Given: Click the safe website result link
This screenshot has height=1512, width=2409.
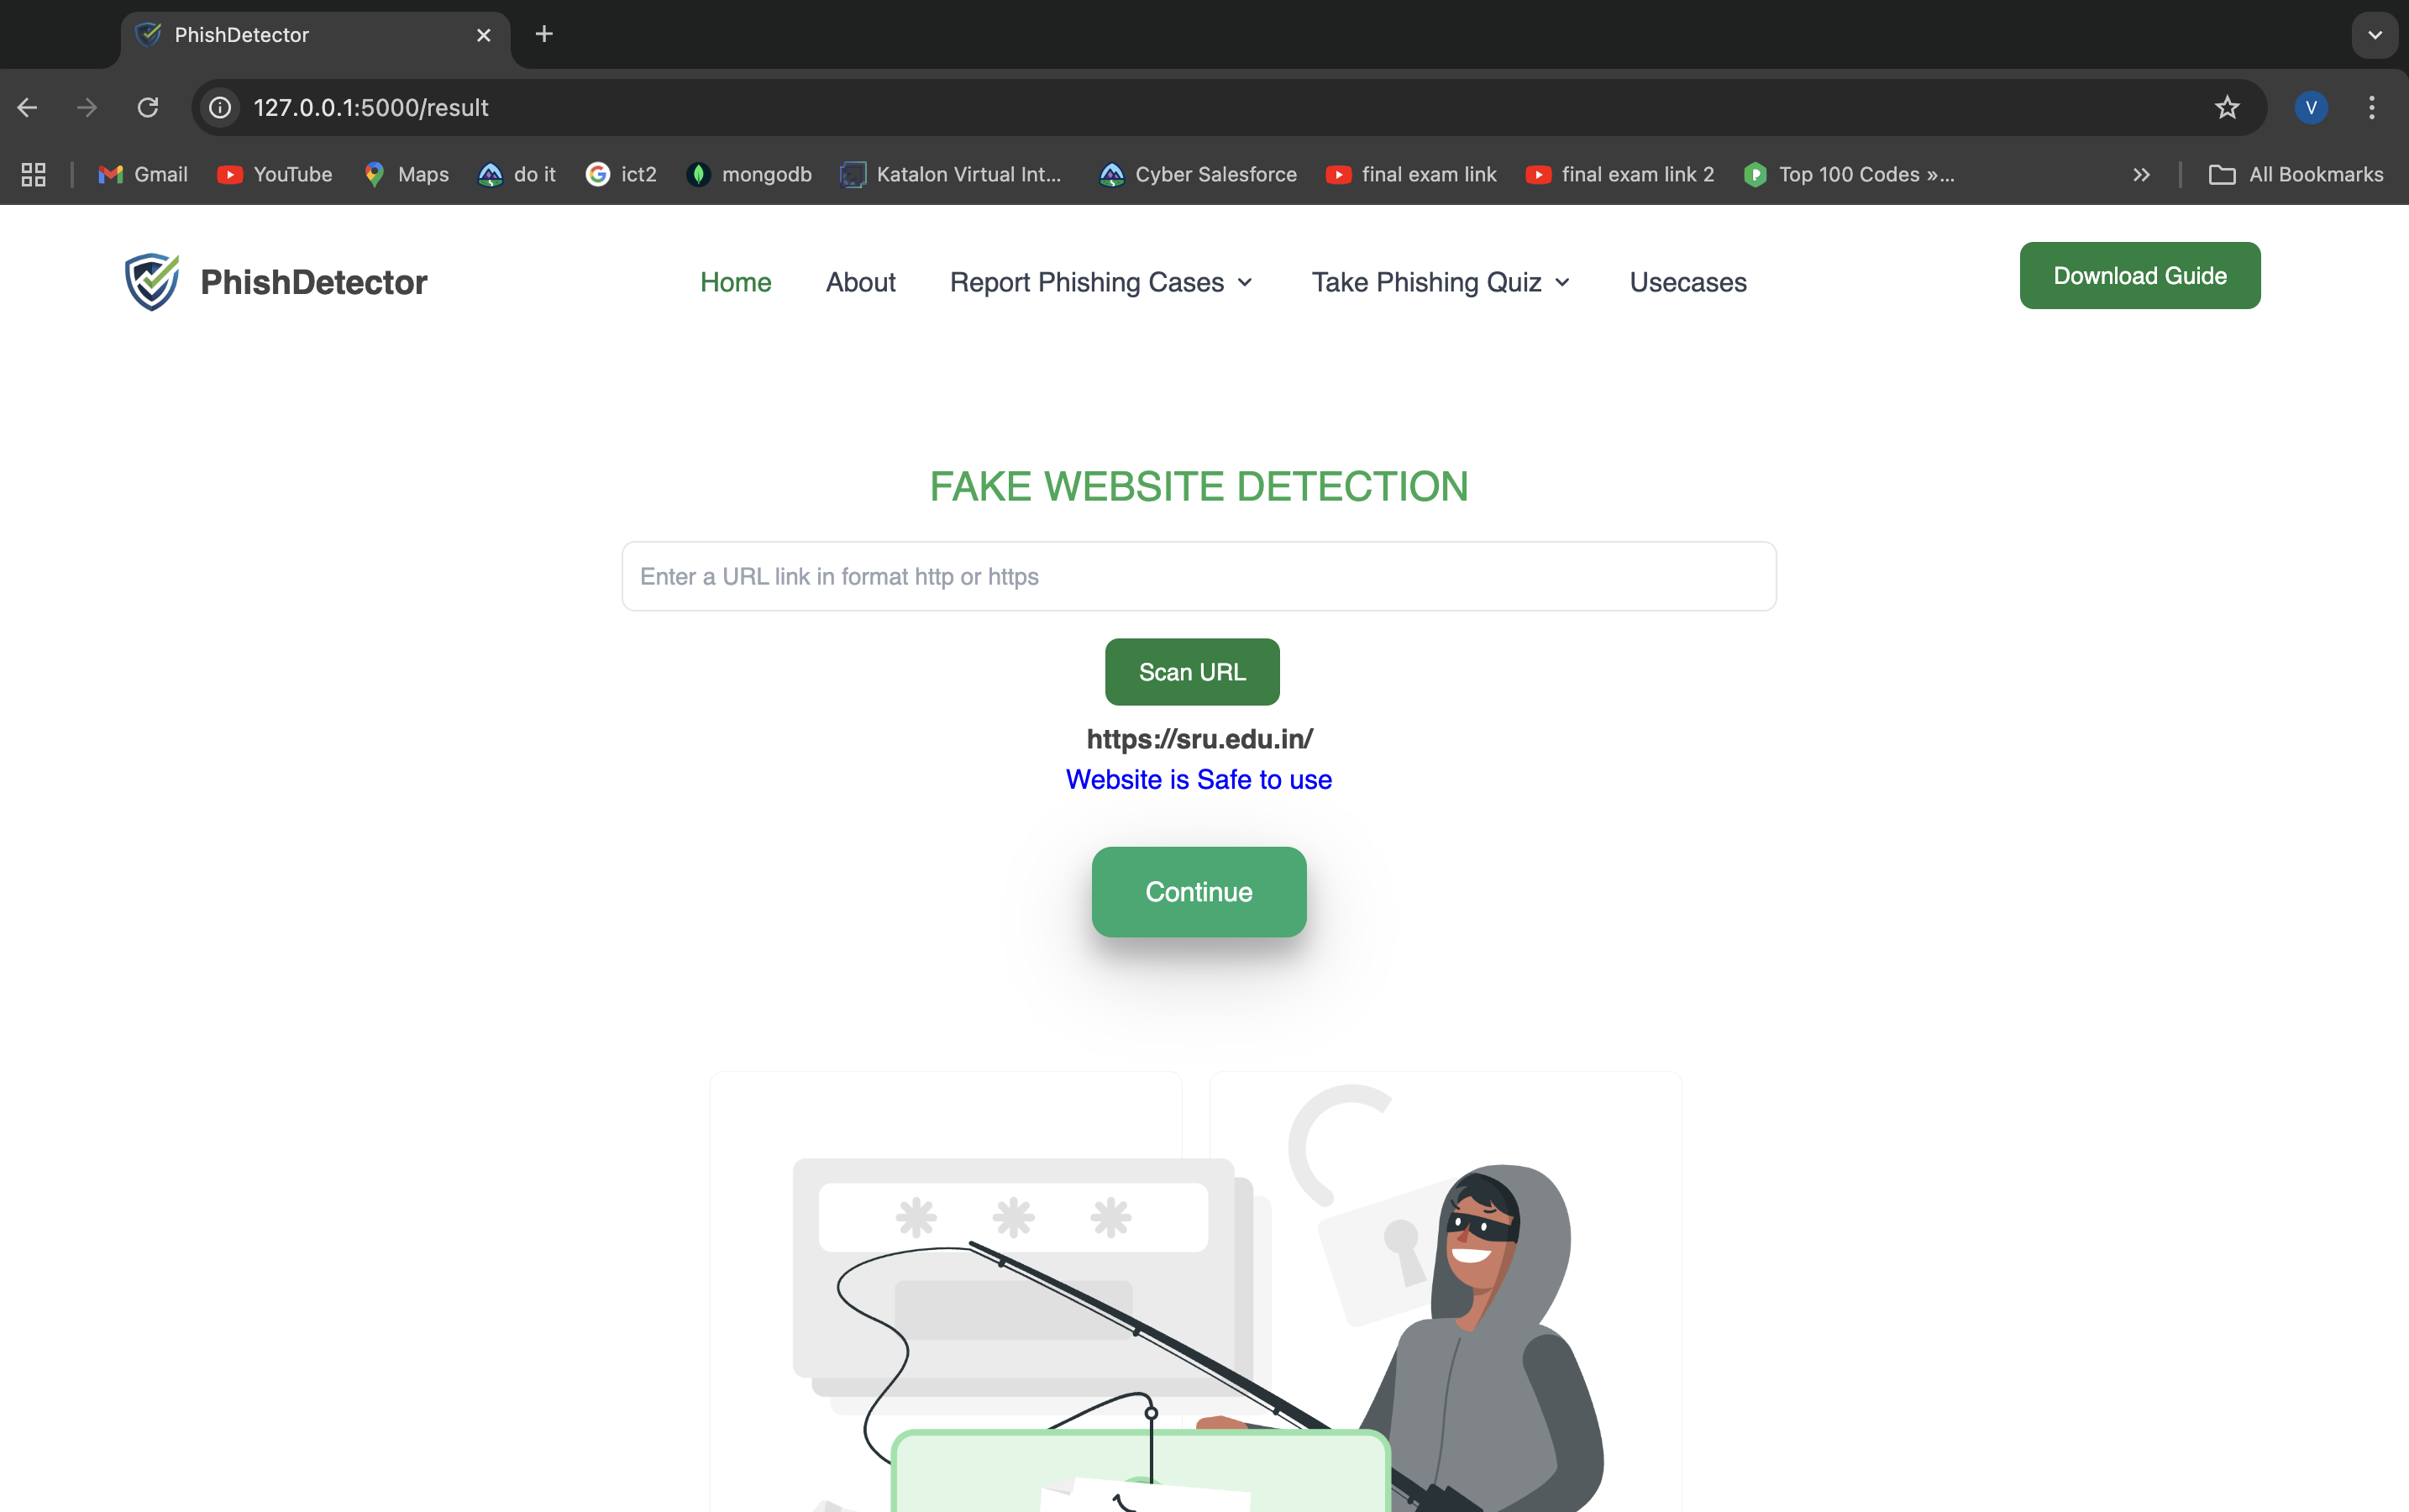Looking at the screenshot, I should pyautogui.click(x=1199, y=779).
